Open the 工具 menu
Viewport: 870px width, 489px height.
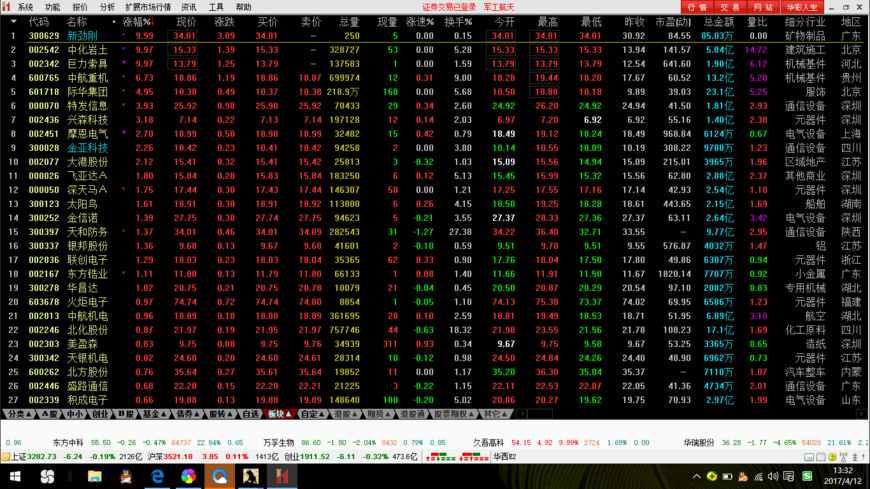(x=216, y=7)
